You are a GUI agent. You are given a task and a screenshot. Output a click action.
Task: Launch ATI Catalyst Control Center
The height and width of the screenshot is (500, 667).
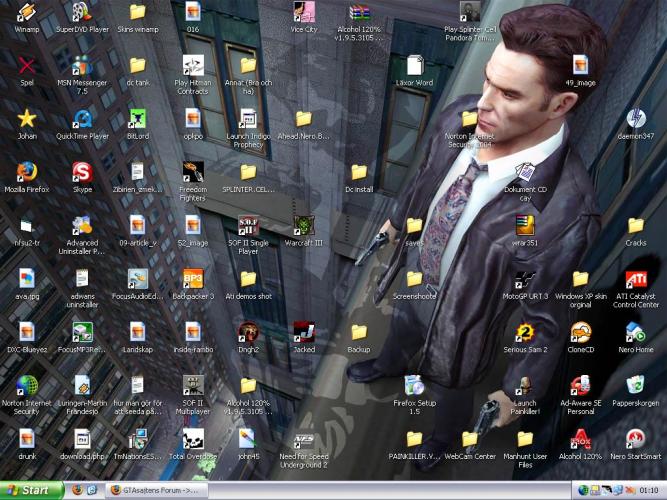[635, 279]
